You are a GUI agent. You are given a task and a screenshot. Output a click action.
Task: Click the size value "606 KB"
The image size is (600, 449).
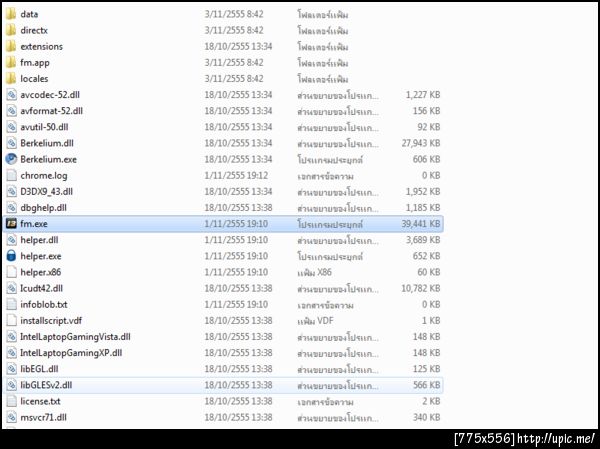click(427, 159)
